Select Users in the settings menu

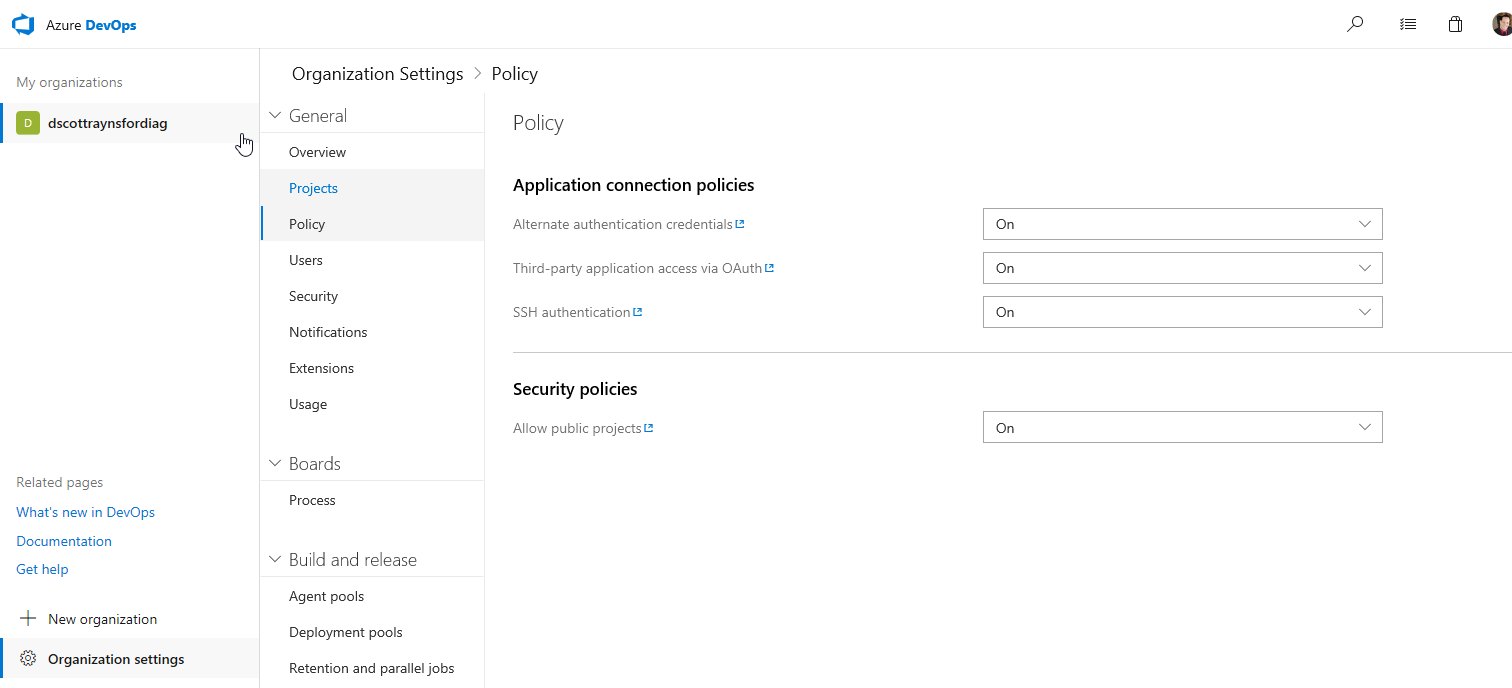click(x=306, y=260)
